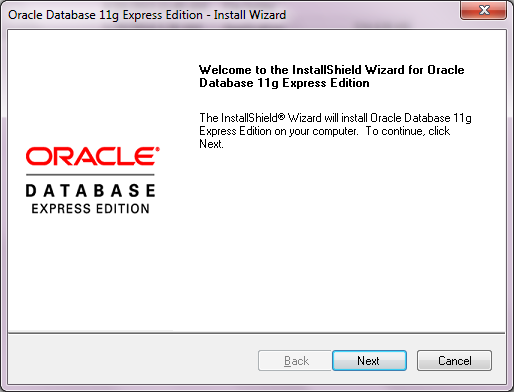The image size is (514, 392).
Task: Click the 'Oracle Database 11g Express Edition - Install Wizard' title
Action: (x=147, y=15)
